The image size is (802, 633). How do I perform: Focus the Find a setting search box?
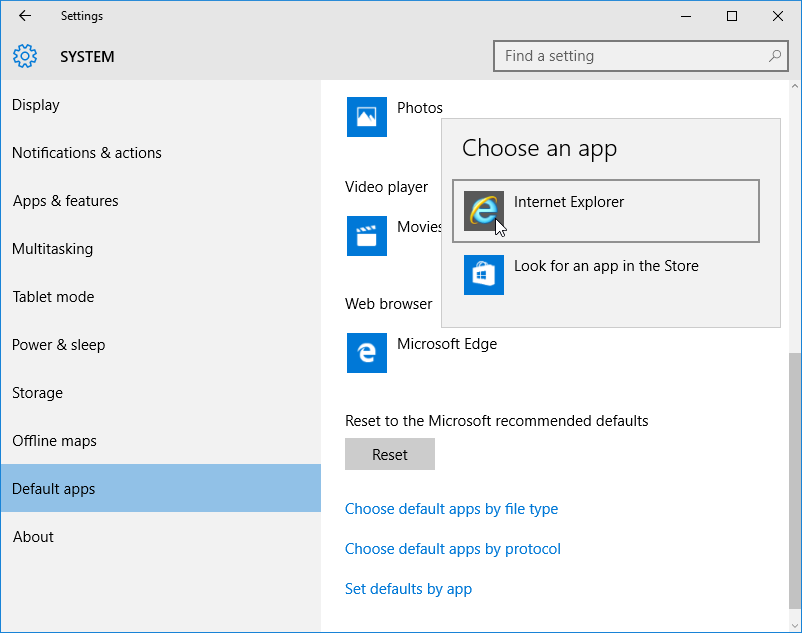[x=640, y=56]
